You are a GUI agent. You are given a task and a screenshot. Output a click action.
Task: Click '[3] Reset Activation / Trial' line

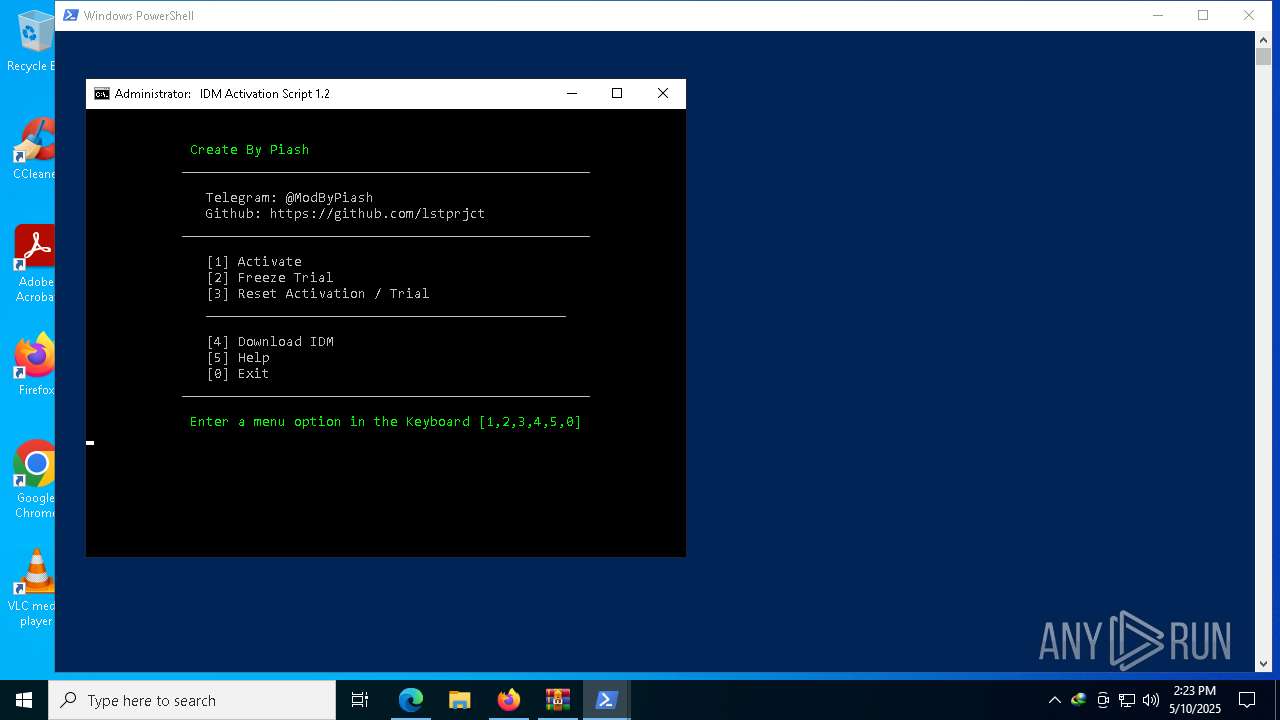pyautogui.click(x=318, y=294)
